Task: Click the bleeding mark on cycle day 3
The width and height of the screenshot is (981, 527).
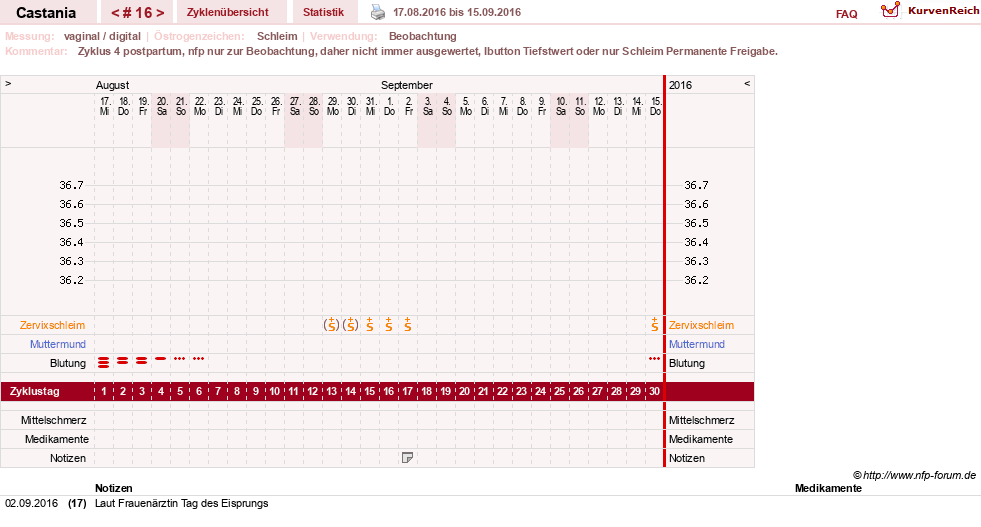Action: 141,361
